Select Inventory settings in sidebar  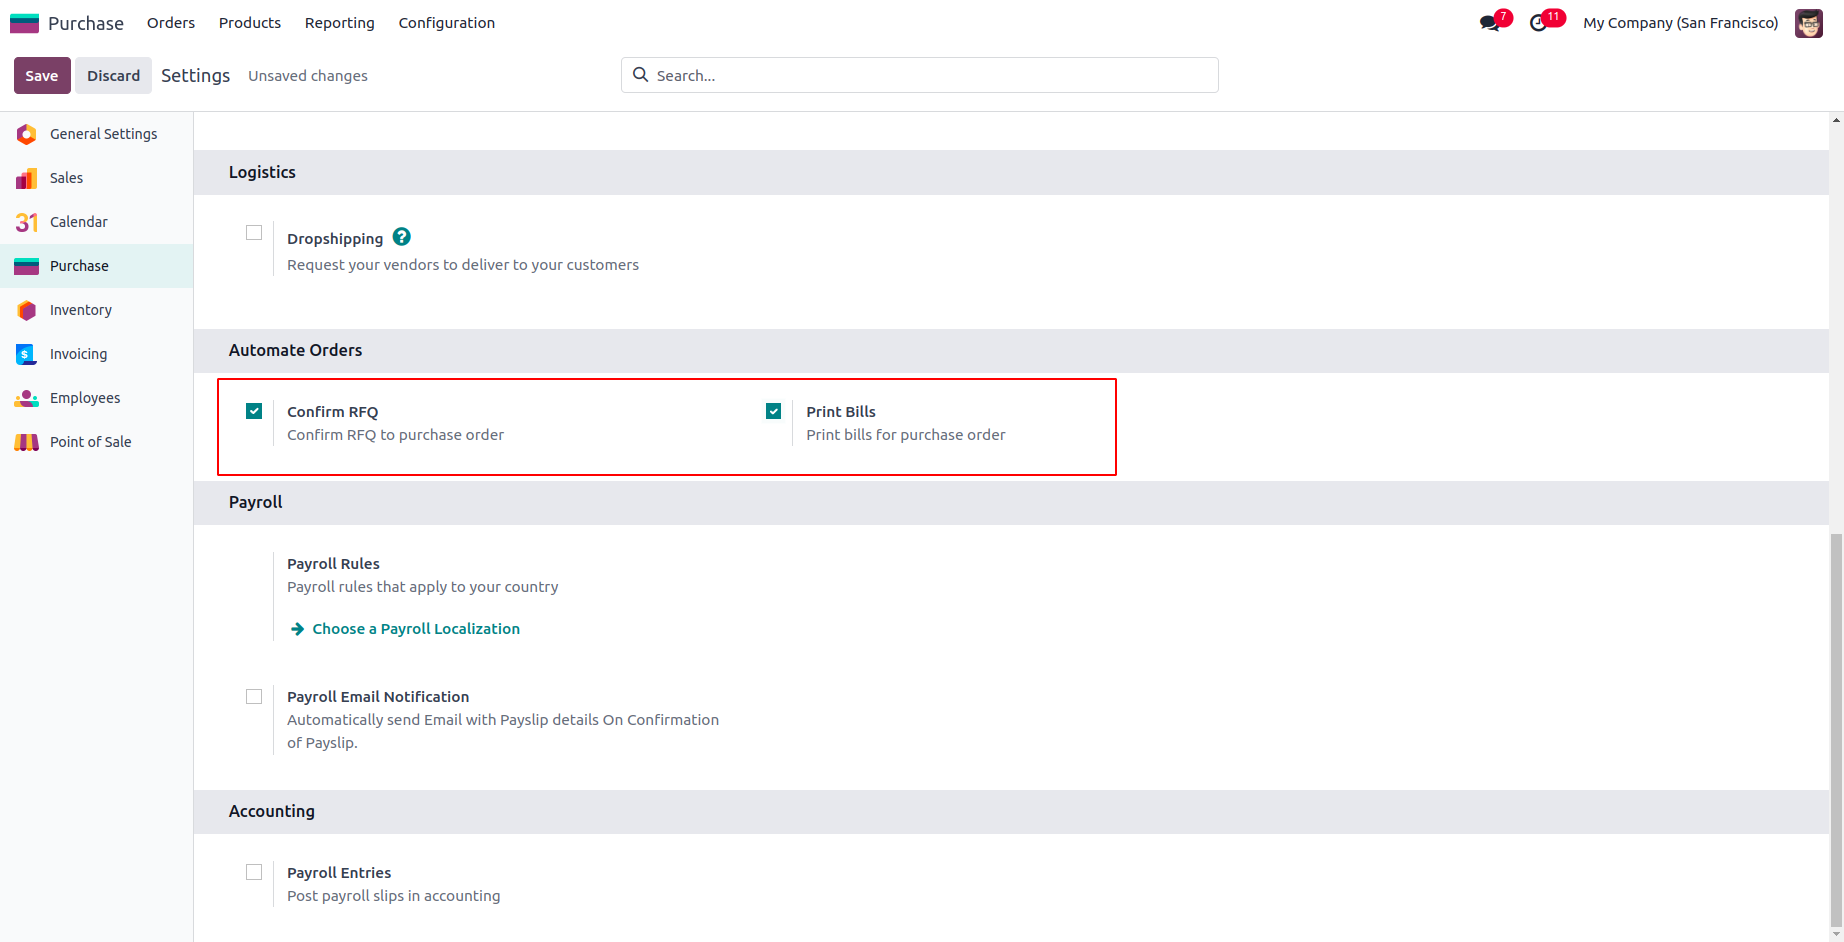tap(80, 310)
